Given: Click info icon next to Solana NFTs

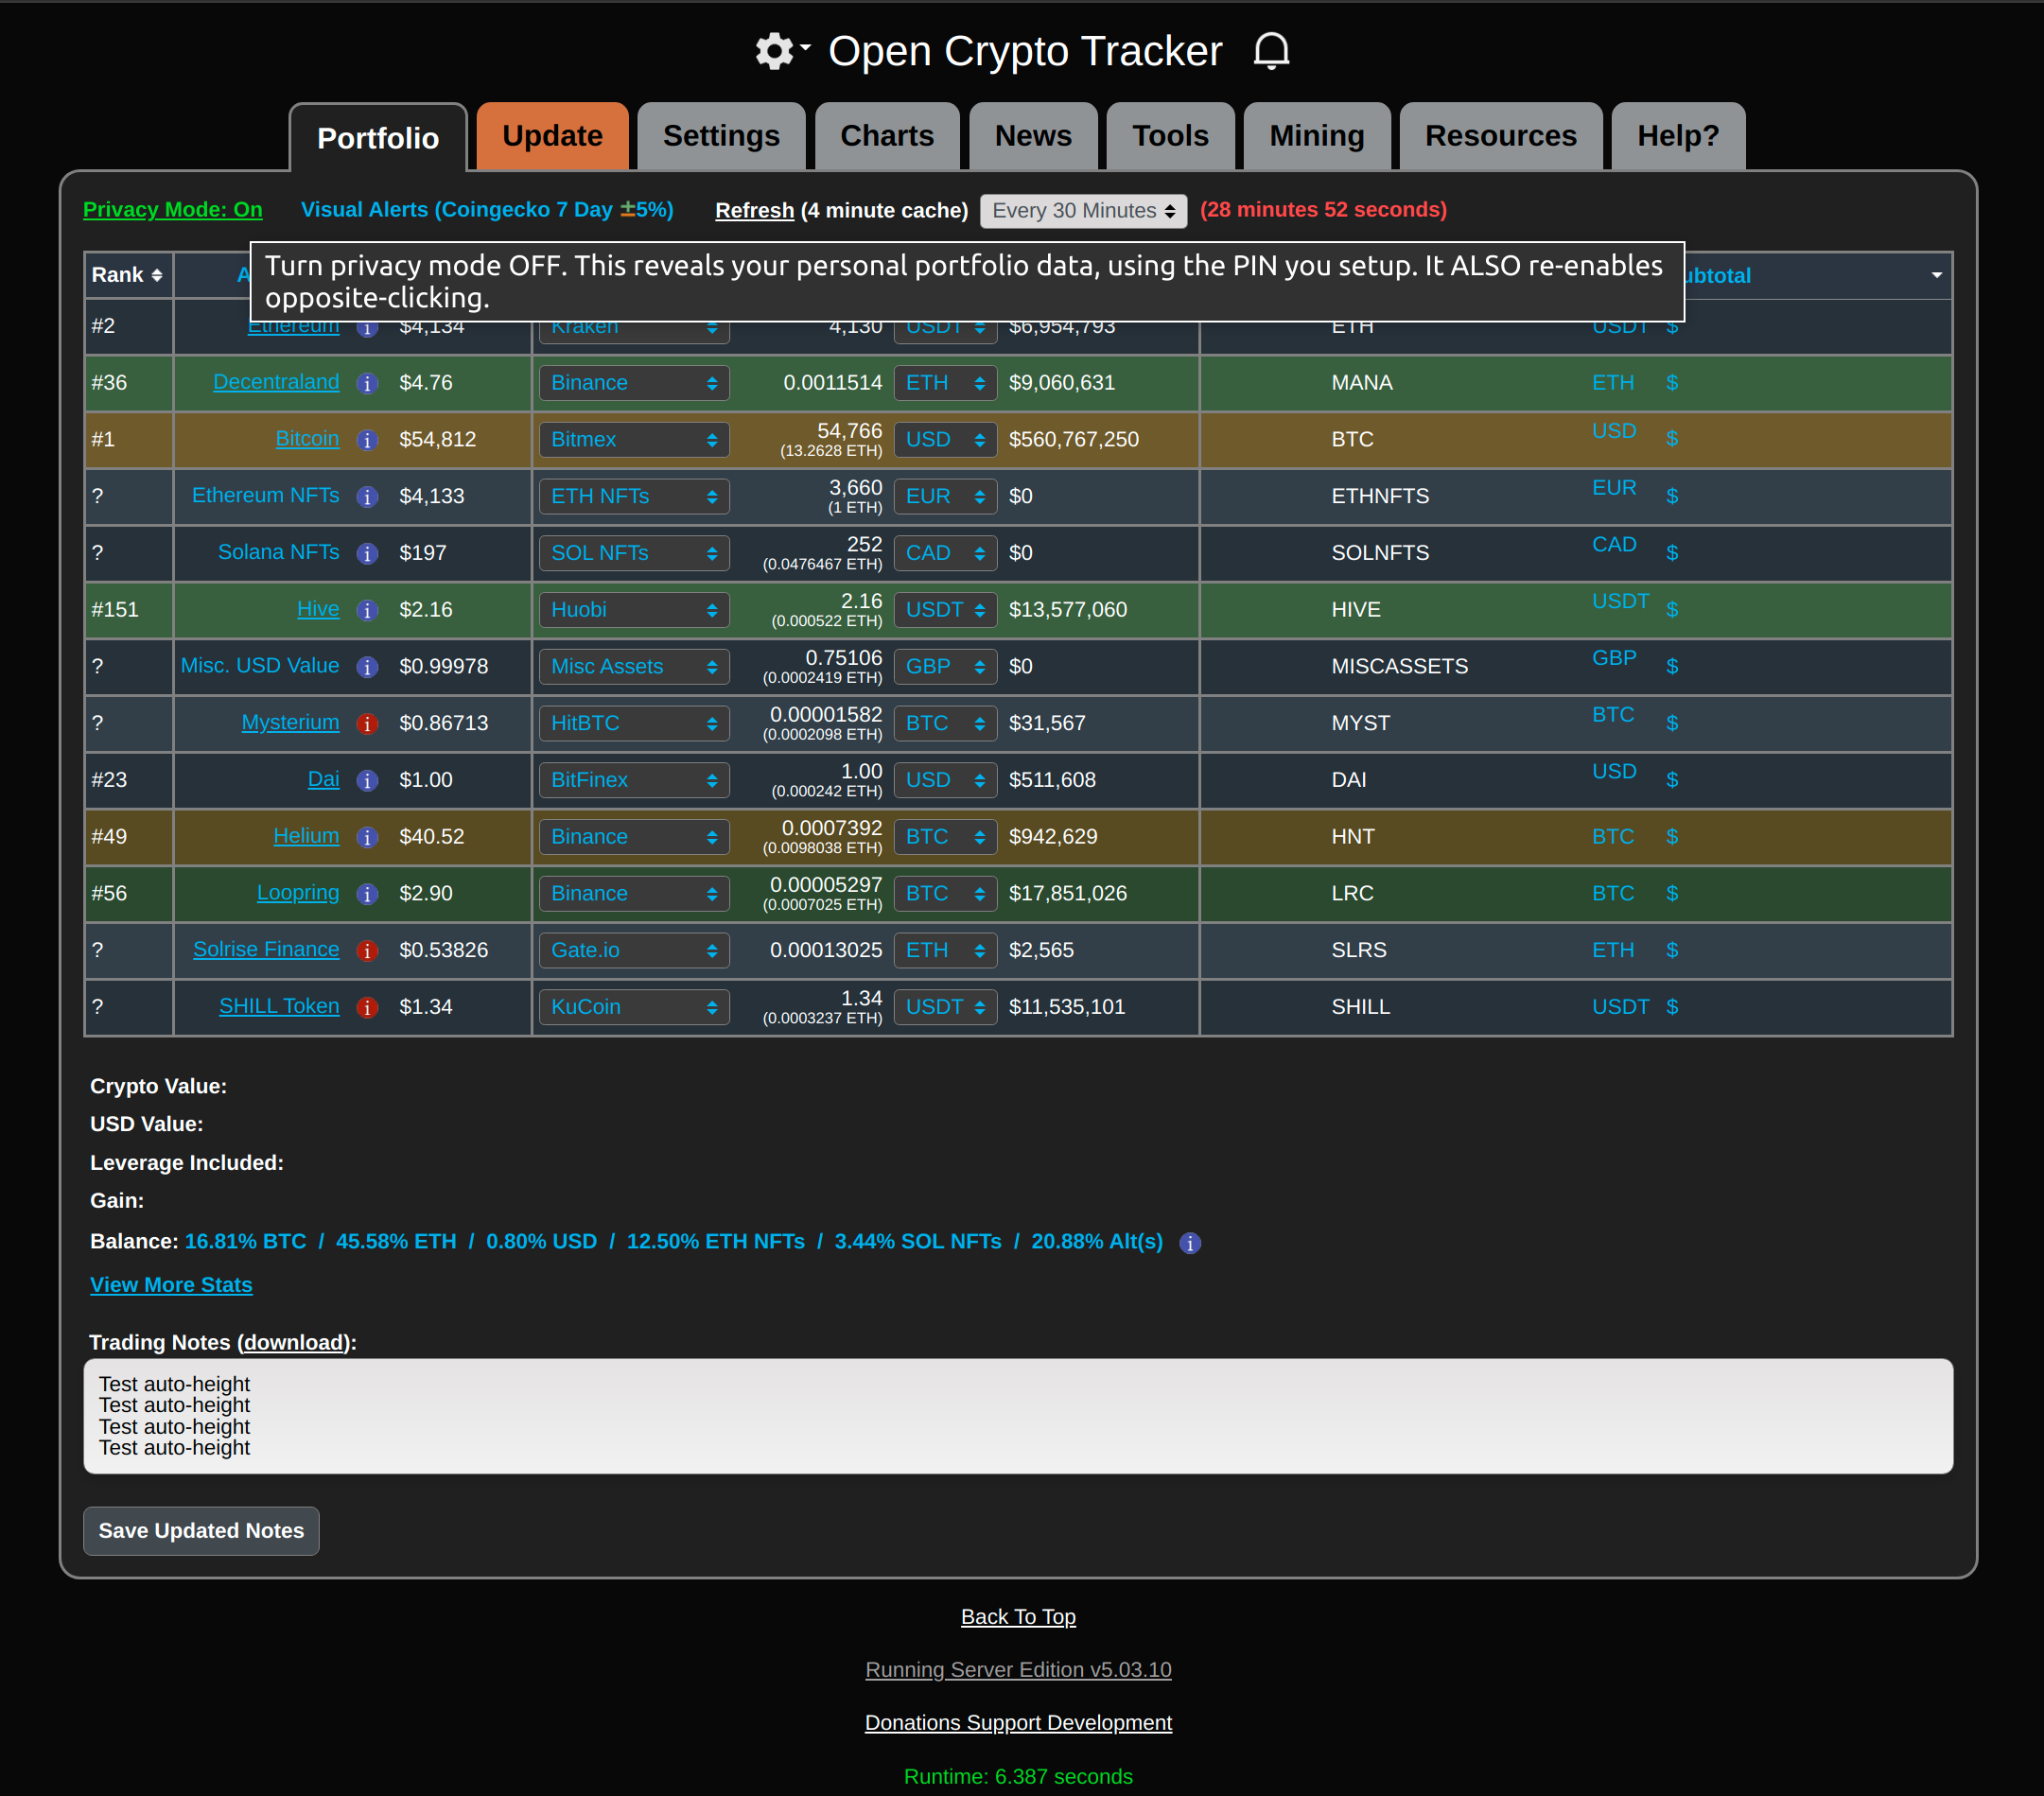Looking at the screenshot, I should tap(367, 554).
